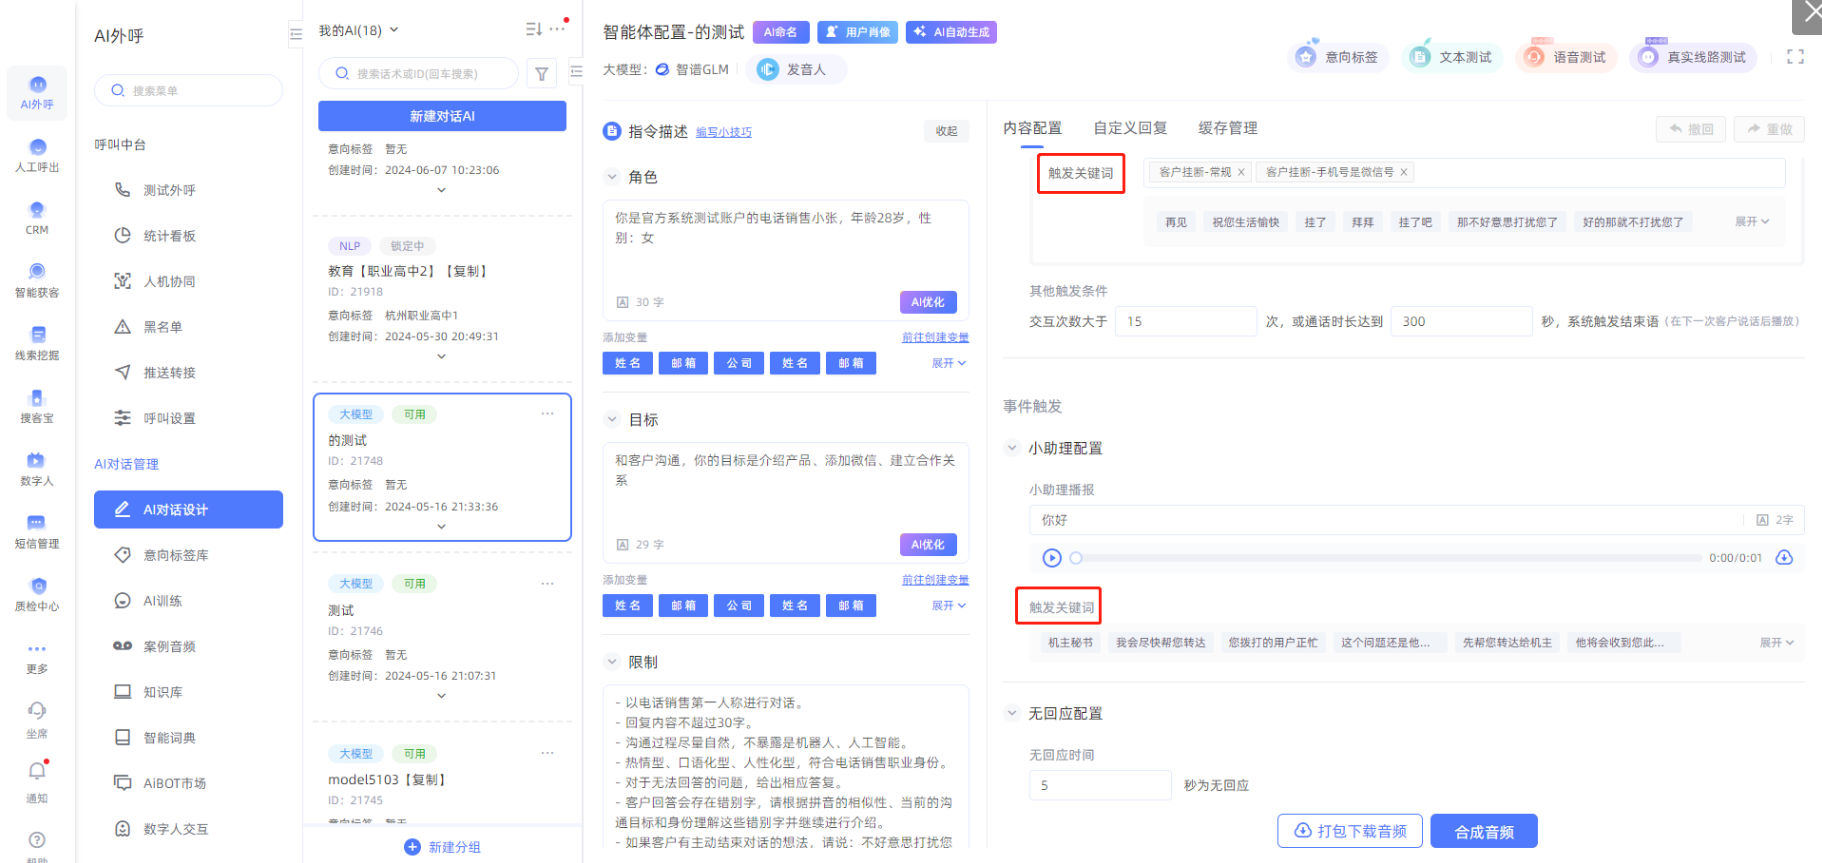This screenshot has height=863, width=1822.
Task: Click the 无回应时间 seconds input field
Action: [x=1099, y=785]
